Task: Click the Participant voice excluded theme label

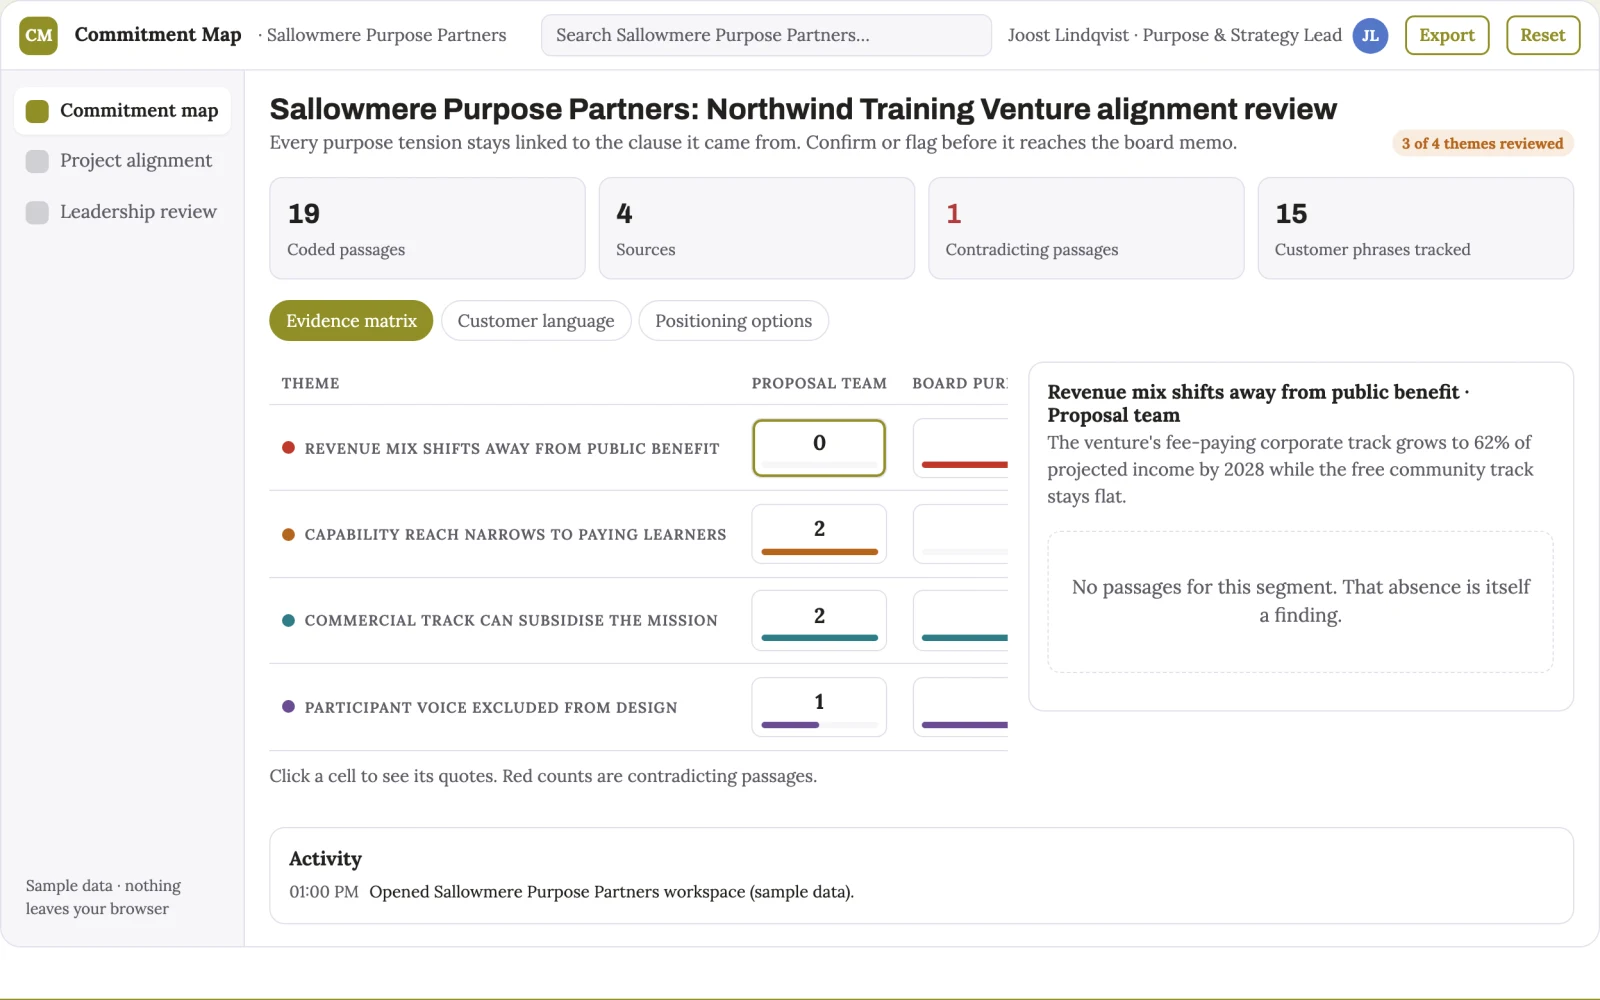Action: click(x=491, y=708)
